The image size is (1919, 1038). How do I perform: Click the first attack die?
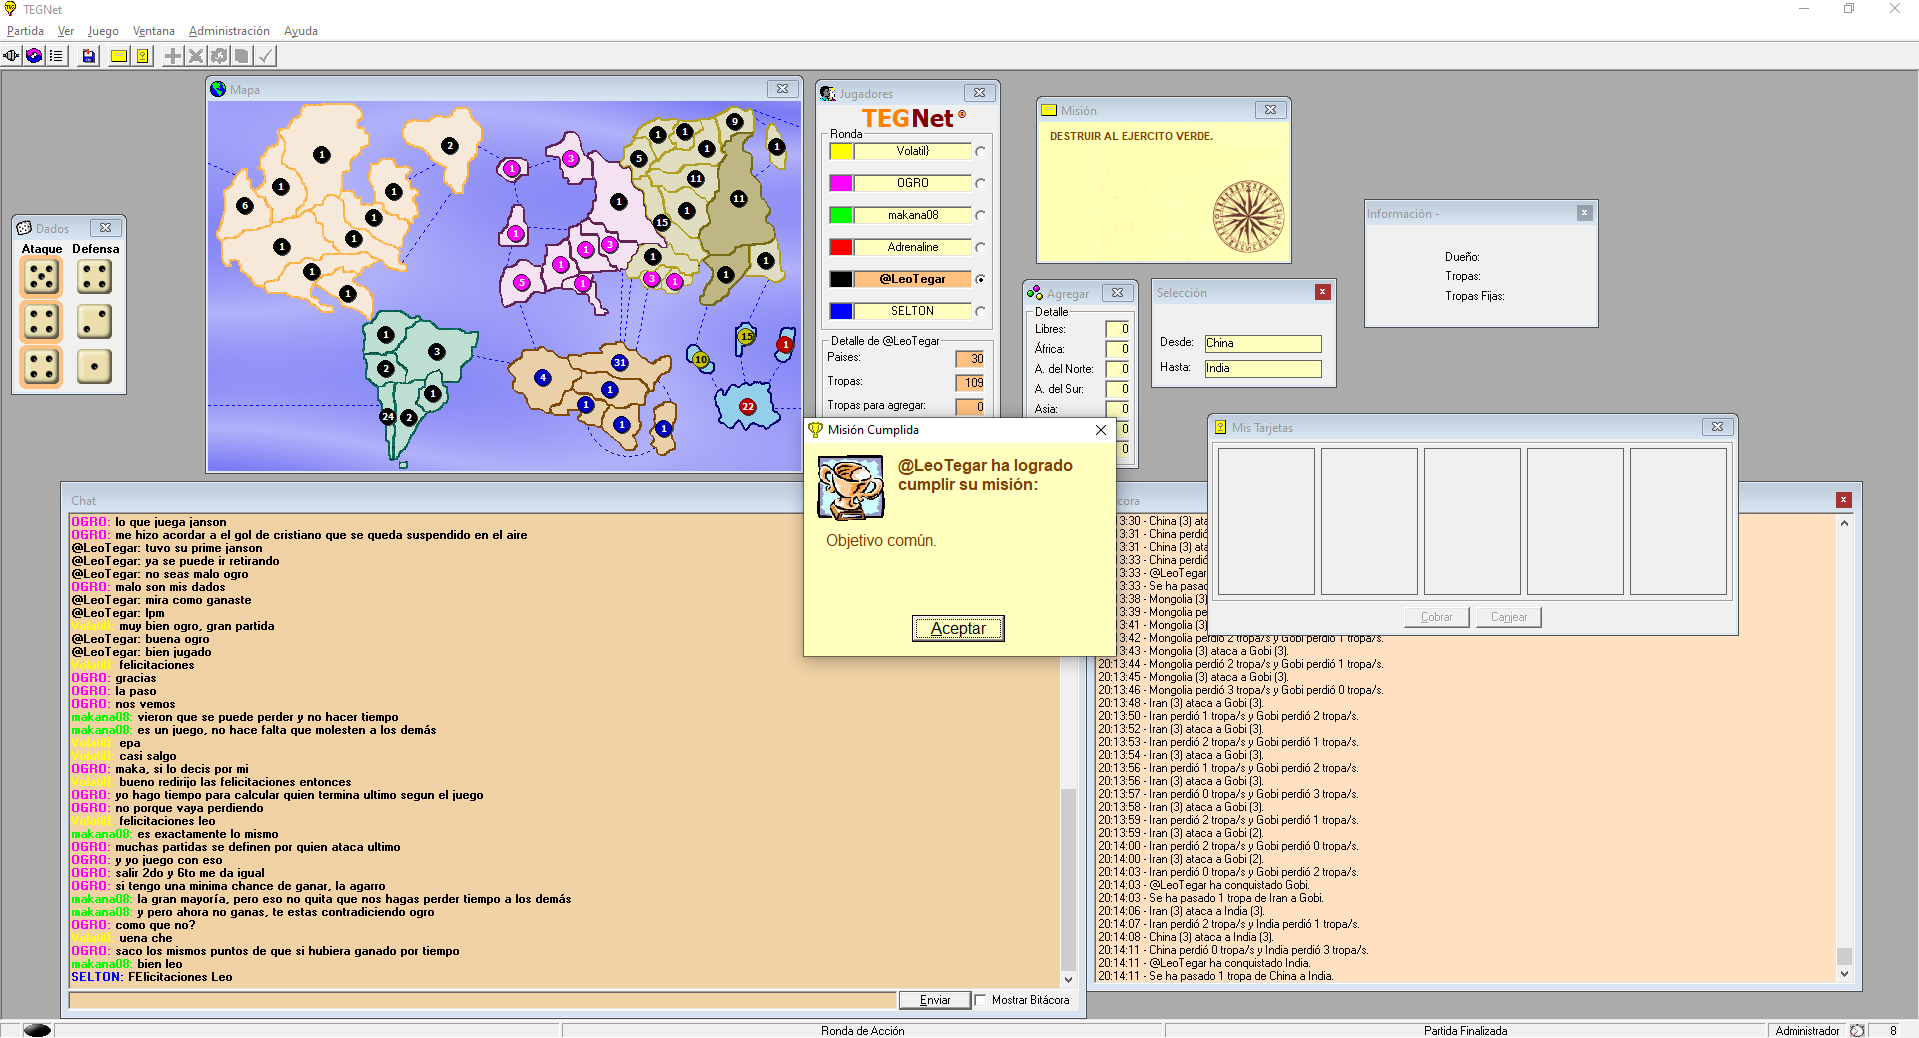42,277
